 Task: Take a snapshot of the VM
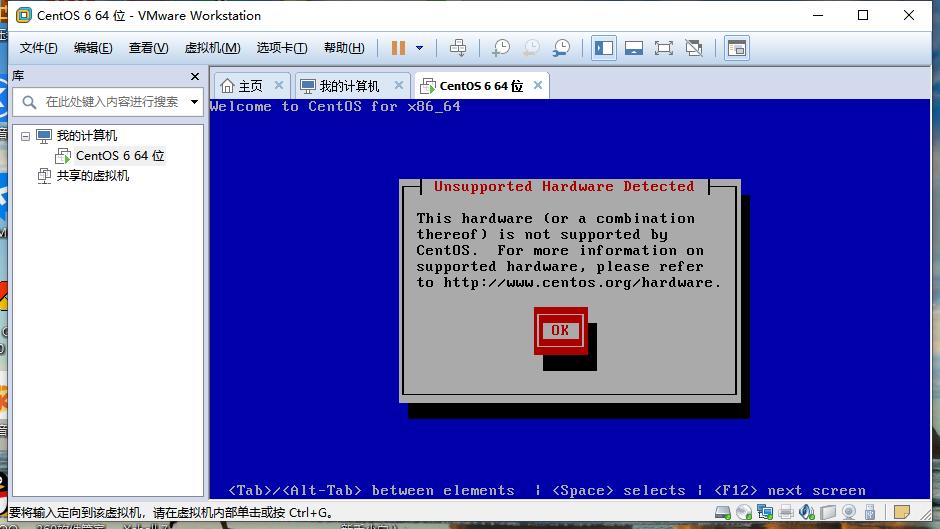pyautogui.click(x=501, y=48)
